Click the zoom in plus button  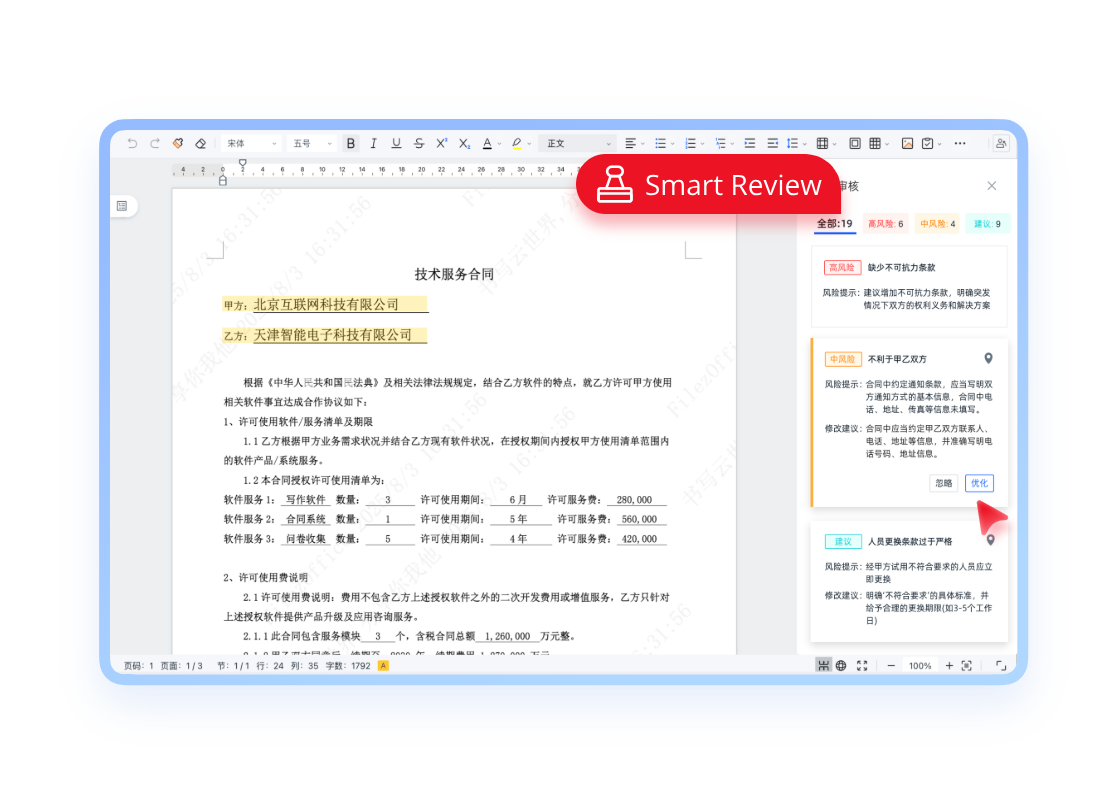(x=949, y=665)
